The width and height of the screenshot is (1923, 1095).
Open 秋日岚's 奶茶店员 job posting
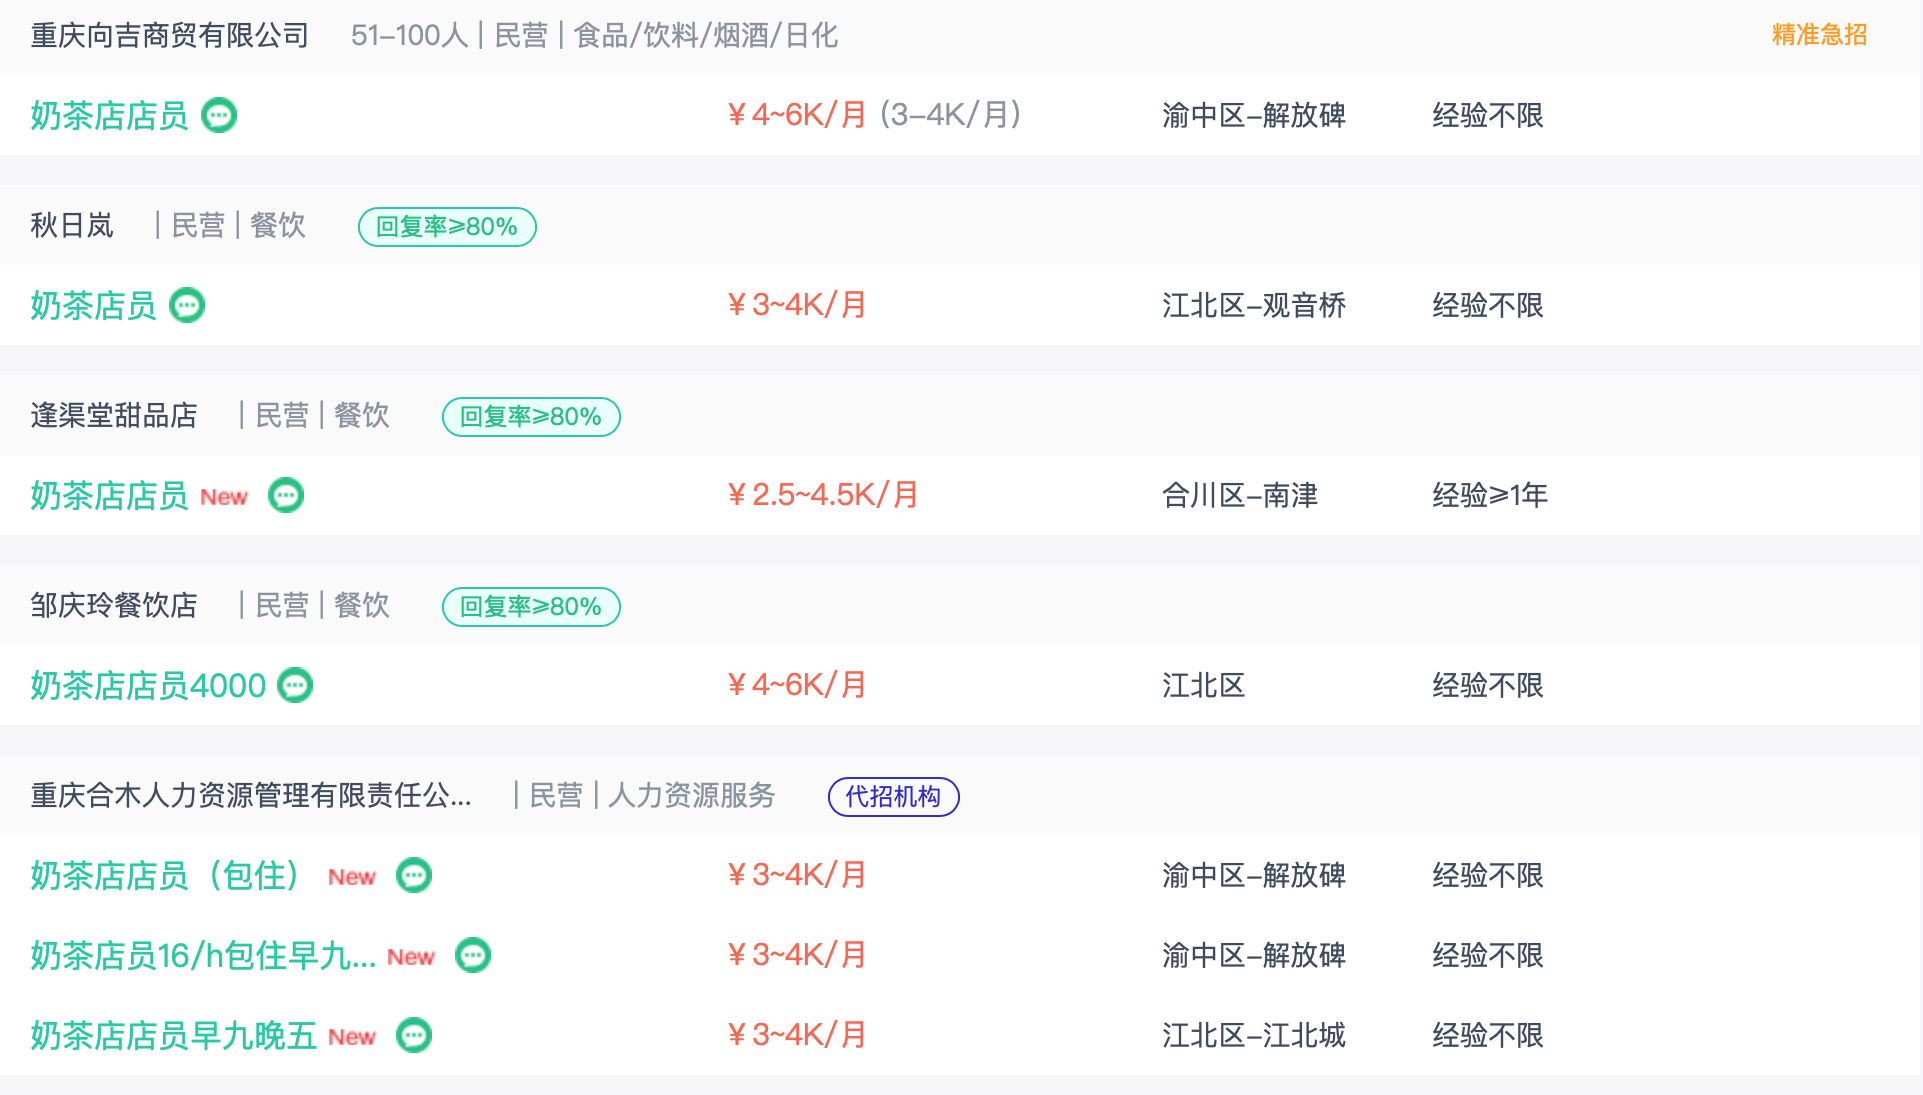[93, 305]
